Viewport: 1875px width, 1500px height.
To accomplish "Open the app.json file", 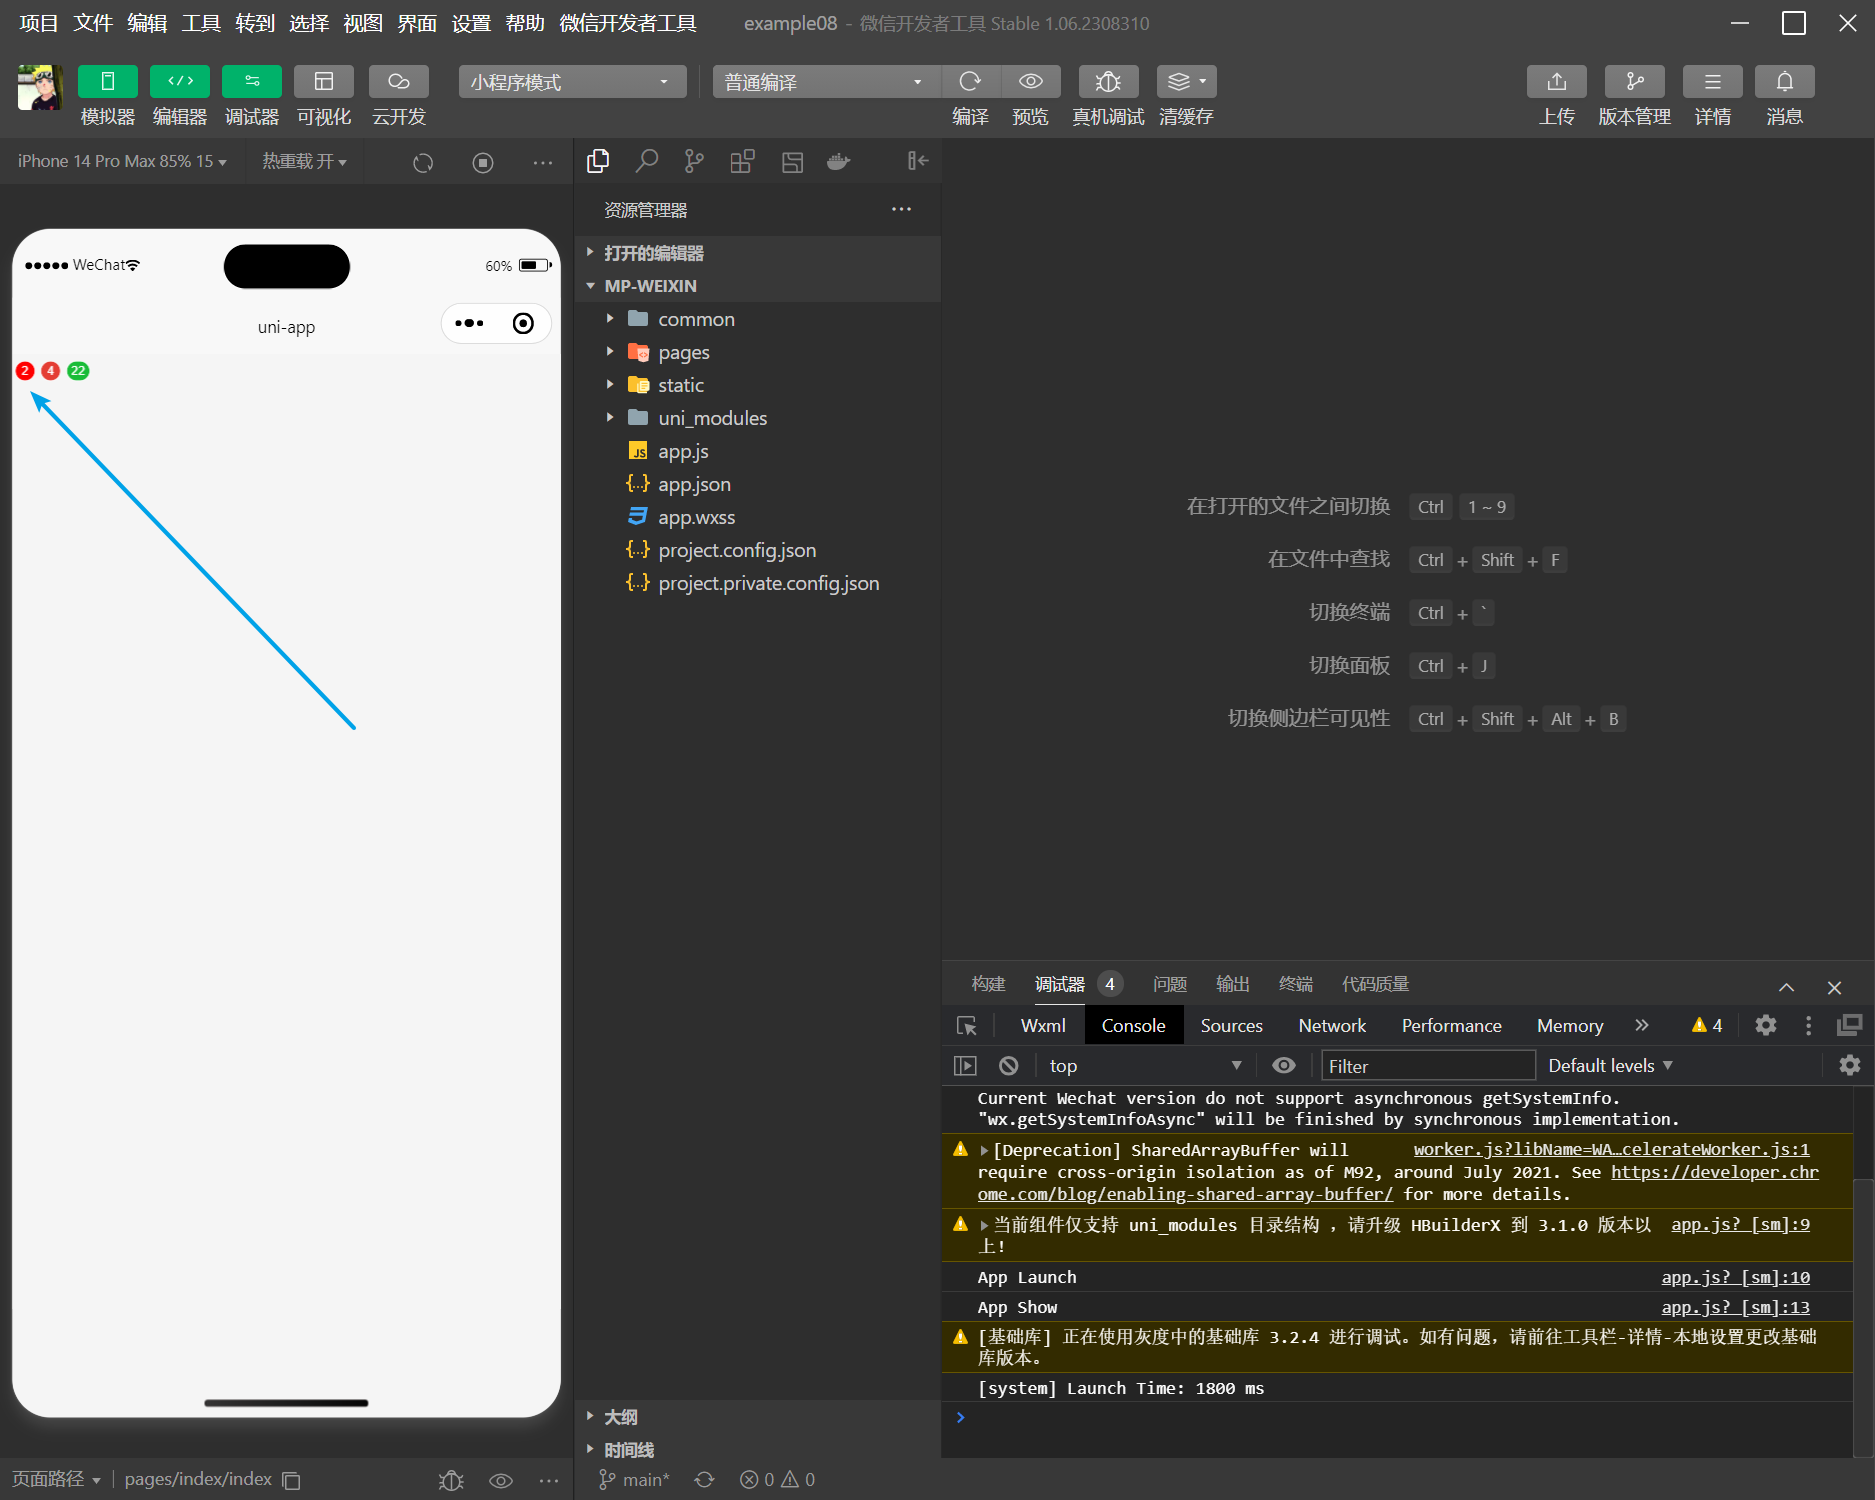I will click(757, 484).
